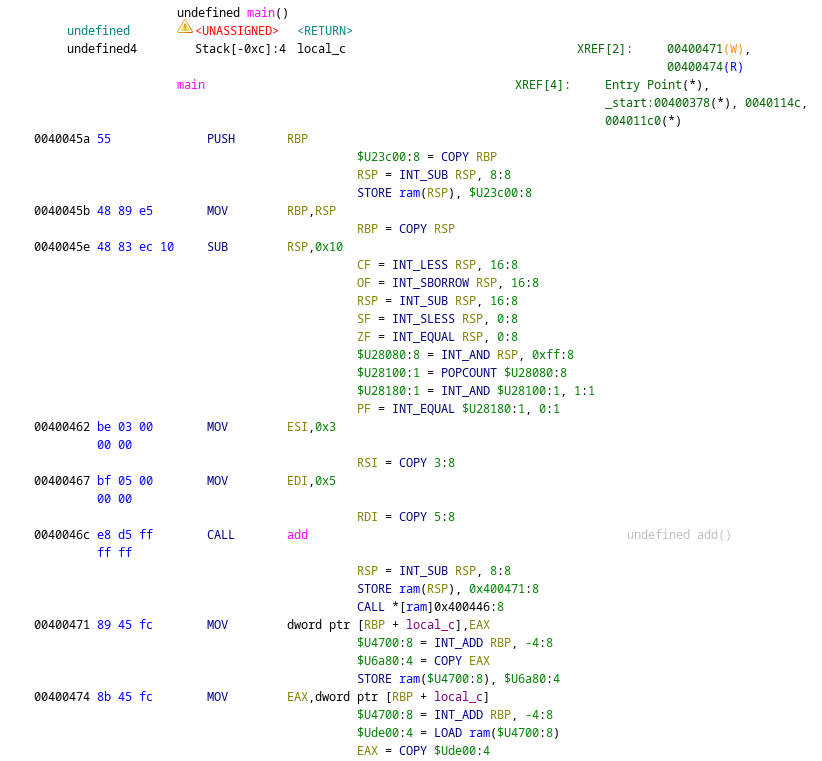Click local_c in the MOV at 00400471

[430, 625]
